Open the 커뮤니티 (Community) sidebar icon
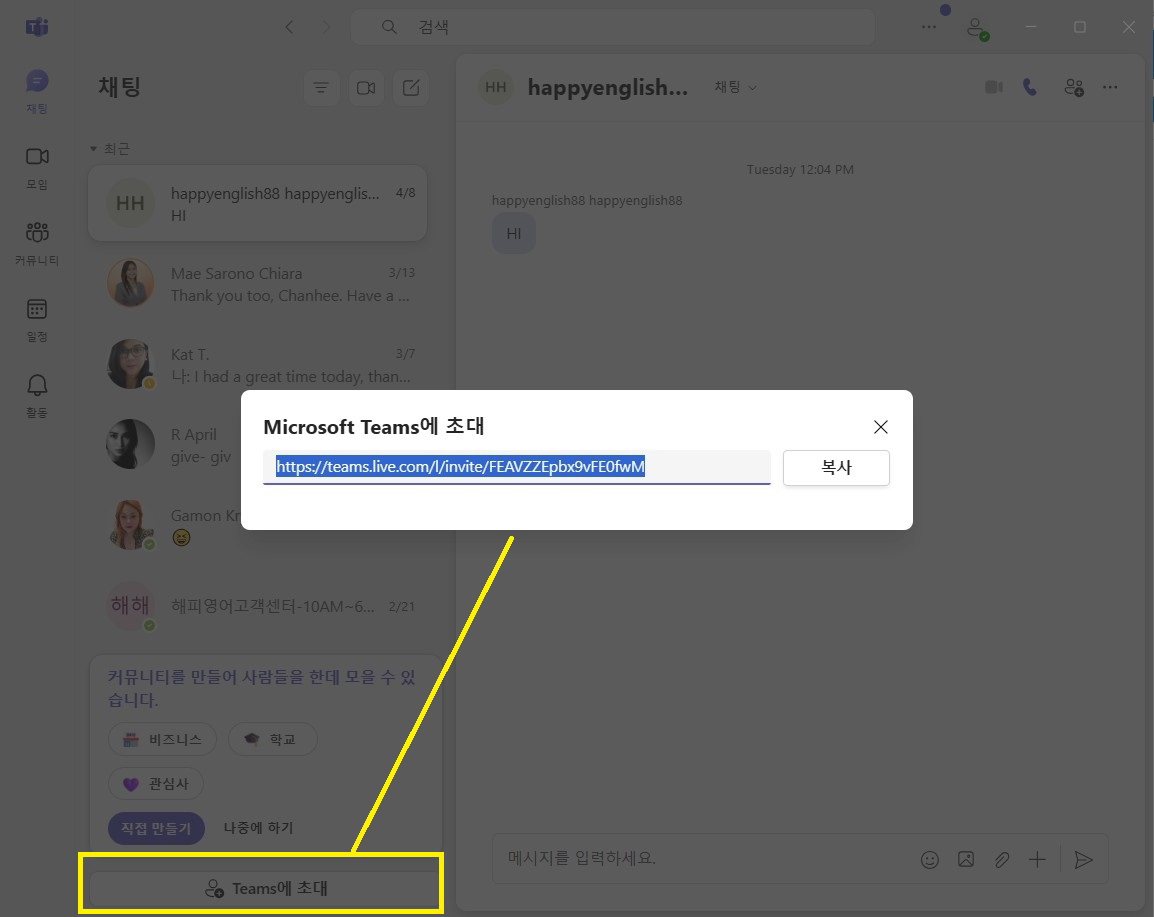The image size is (1154, 917). [37, 242]
